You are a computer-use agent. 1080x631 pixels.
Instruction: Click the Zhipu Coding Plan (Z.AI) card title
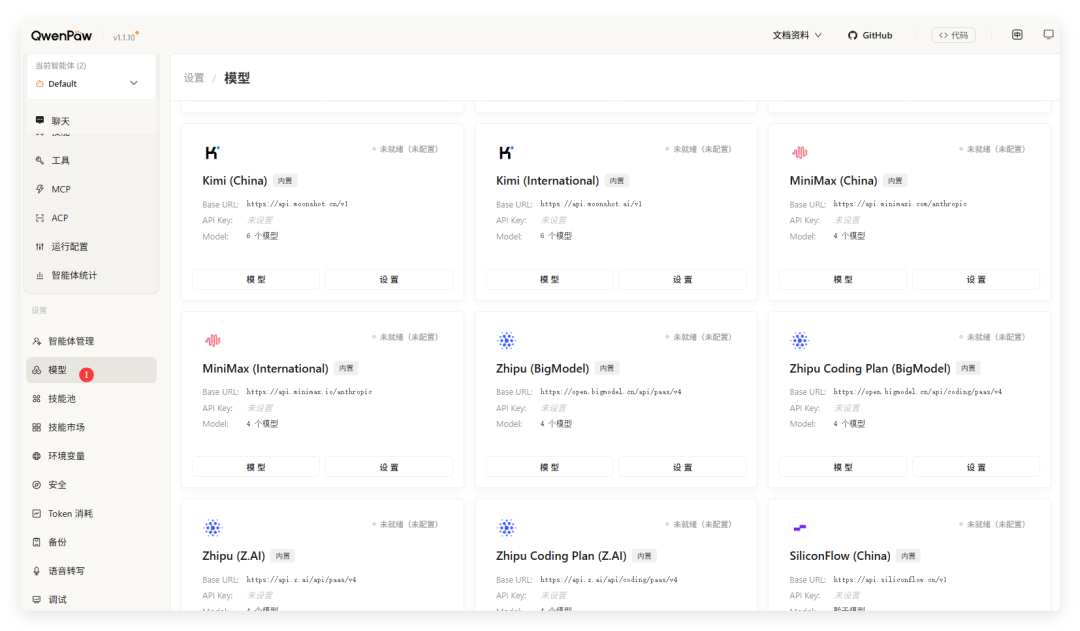pos(561,556)
